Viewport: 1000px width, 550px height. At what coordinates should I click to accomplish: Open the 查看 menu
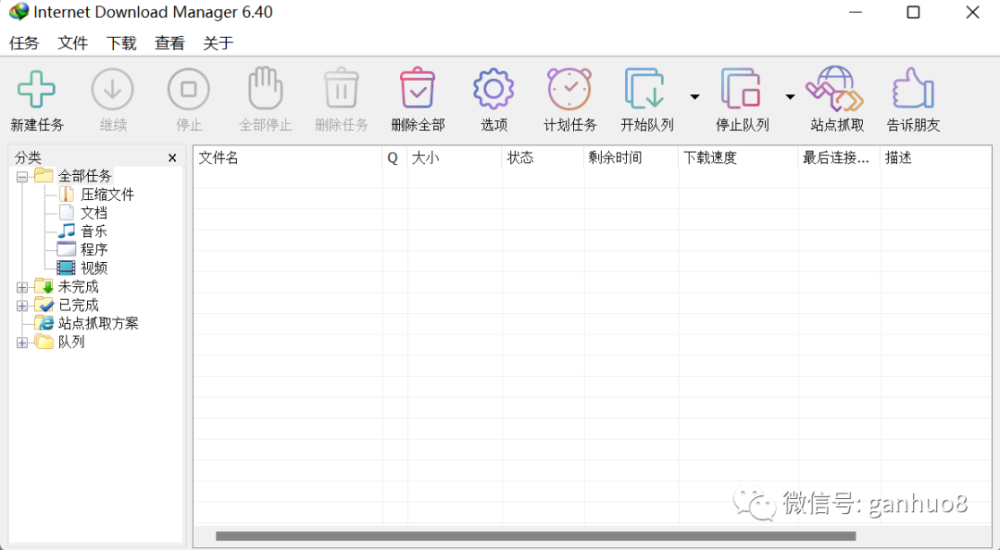[x=170, y=43]
